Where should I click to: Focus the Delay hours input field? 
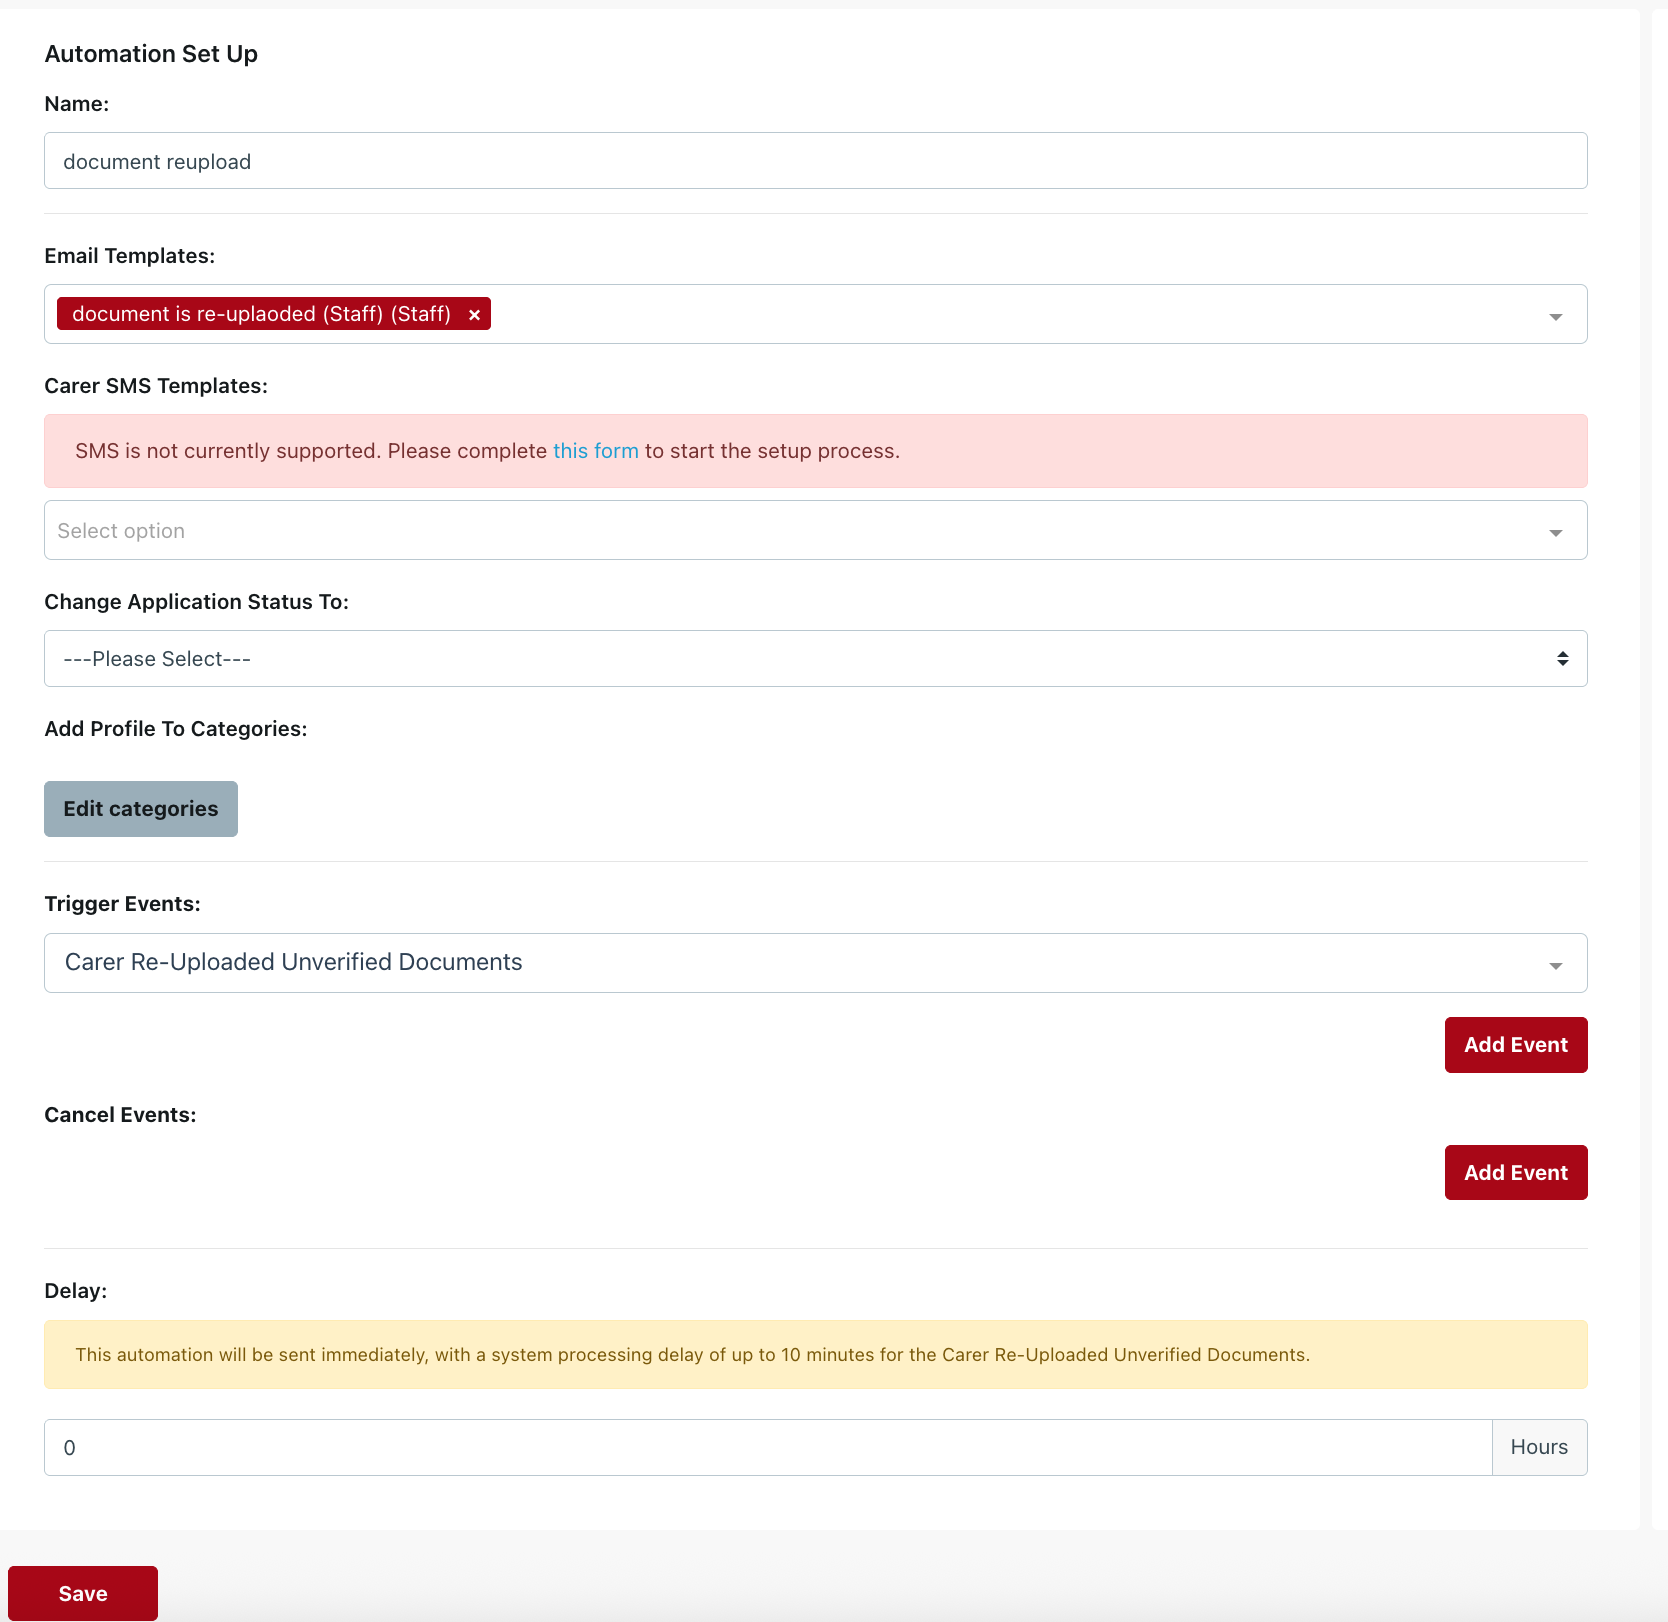coord(767,1448)
